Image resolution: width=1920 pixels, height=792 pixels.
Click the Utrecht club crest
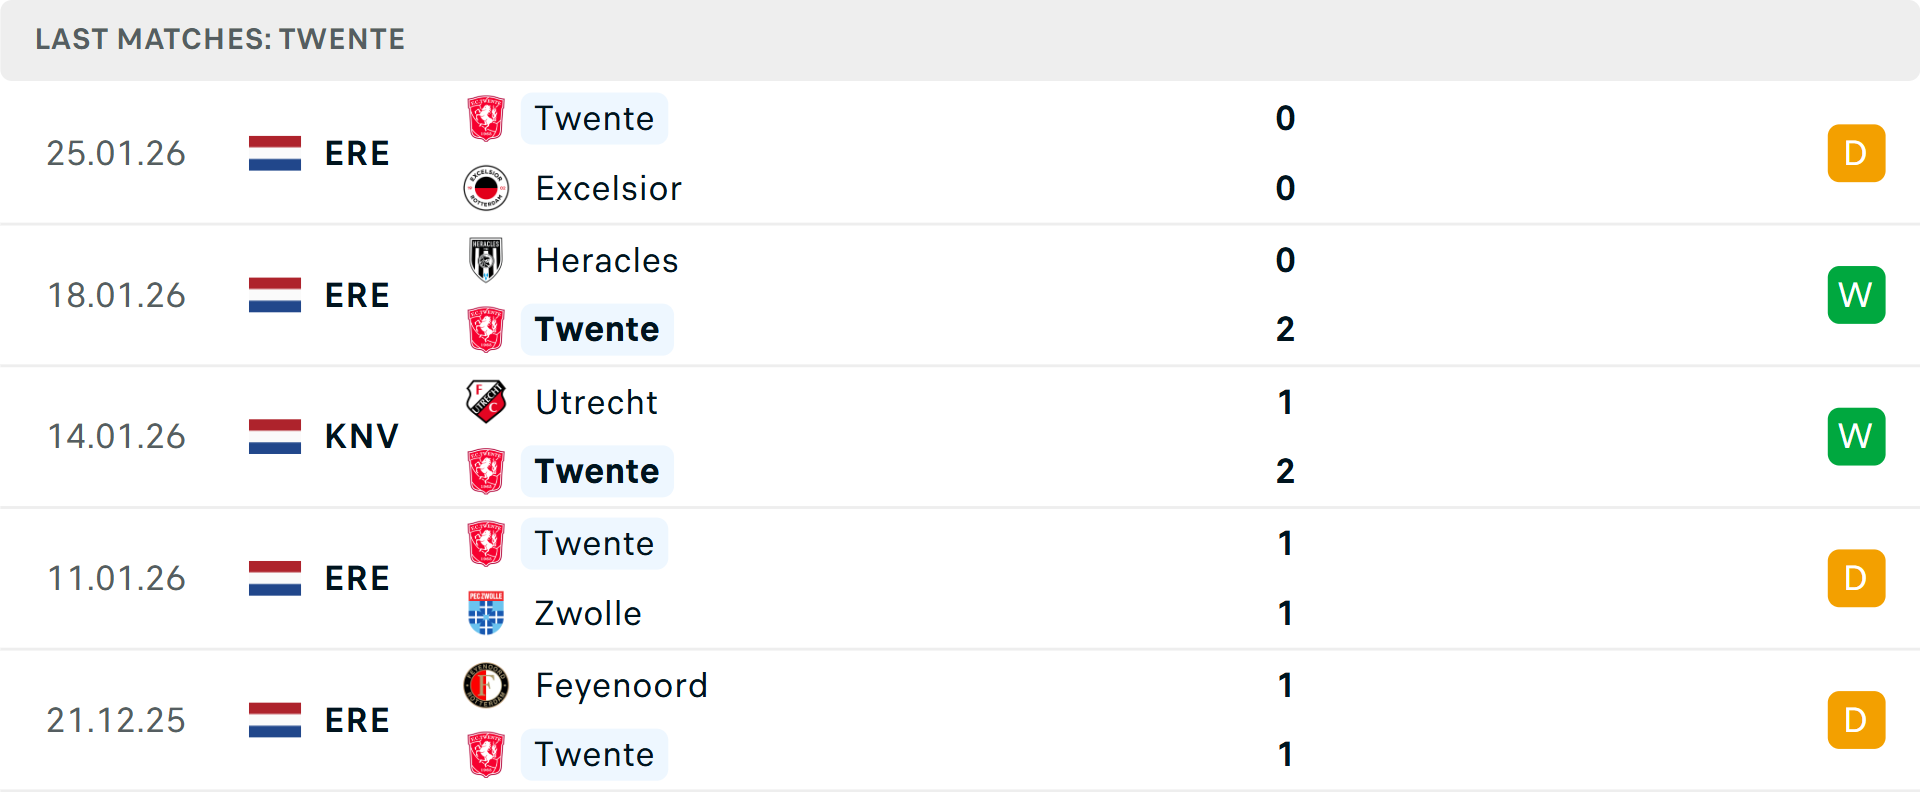(486, 402)
